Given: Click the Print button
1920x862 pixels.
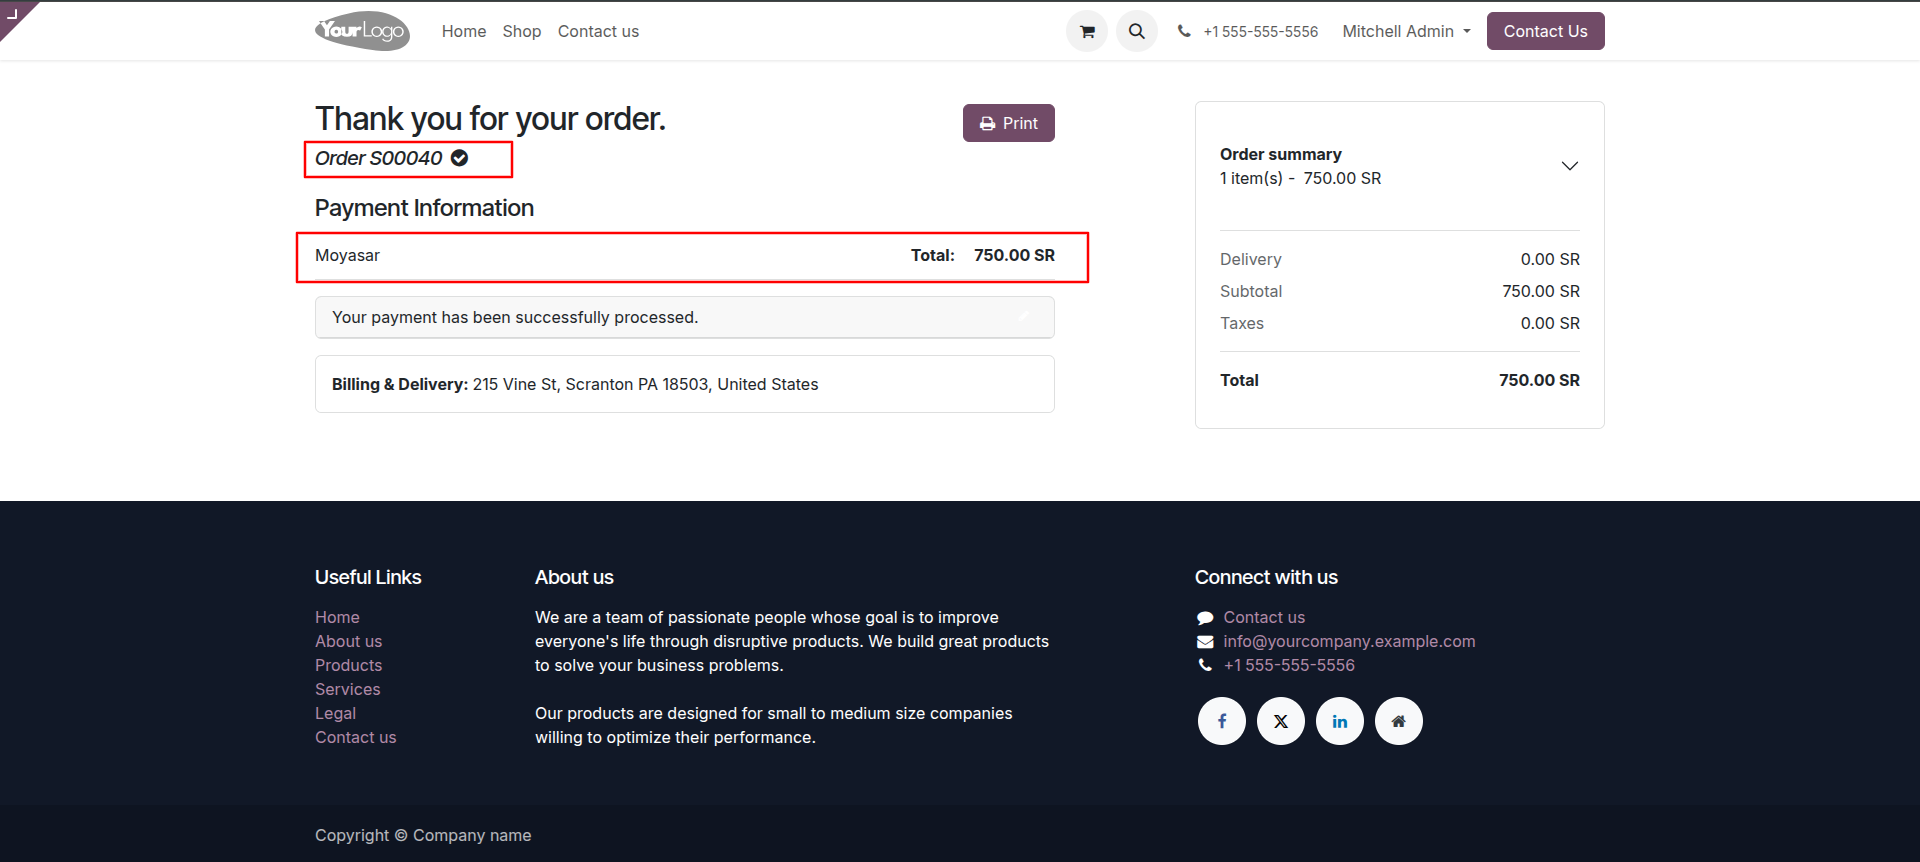Looking at the screenshot, I should coord(1009,123).
